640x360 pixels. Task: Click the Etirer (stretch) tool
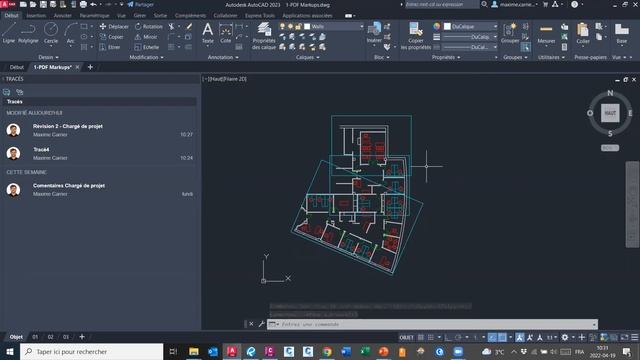pyautogui.click(x=110, y=47)
